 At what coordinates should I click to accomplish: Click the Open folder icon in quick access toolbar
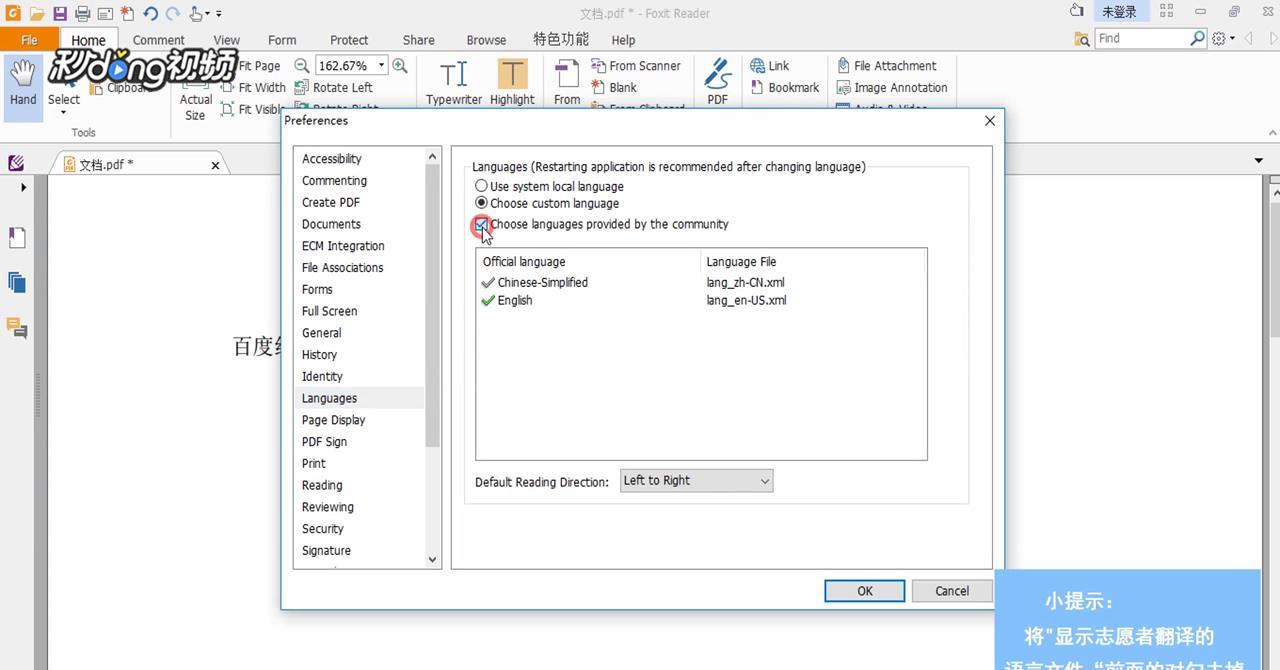[x=37, y=13]
